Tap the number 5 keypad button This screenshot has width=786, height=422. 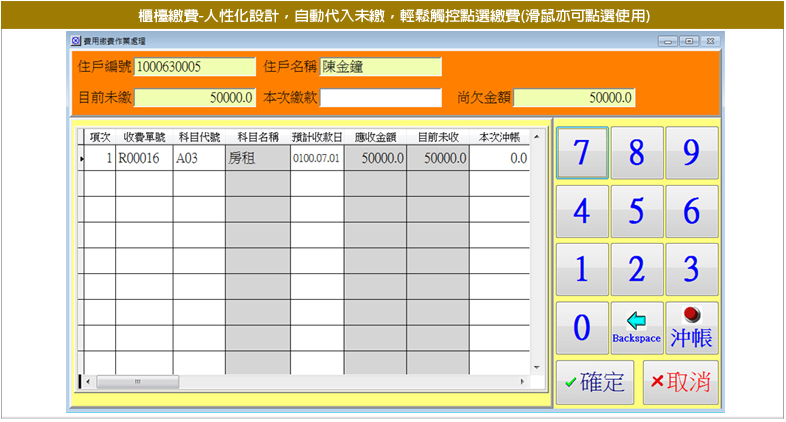pyautogui.click(x=636, y=211)
